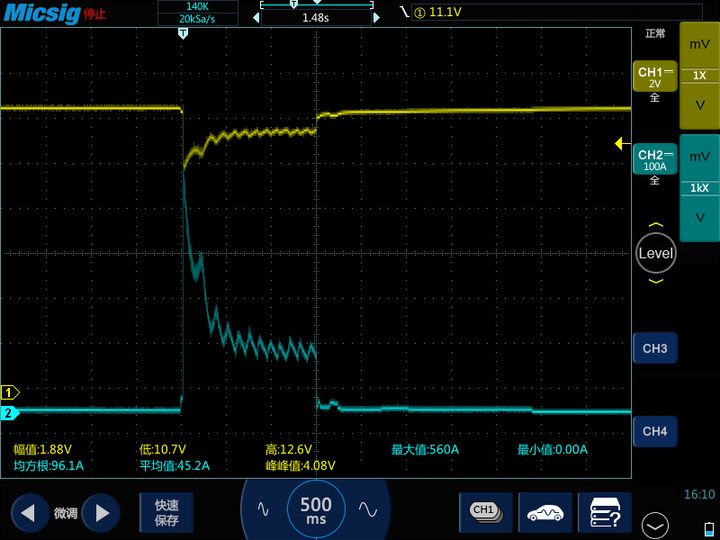Select low 10.7V measurement
720x540 pixels.
click(x=163, y=450)
